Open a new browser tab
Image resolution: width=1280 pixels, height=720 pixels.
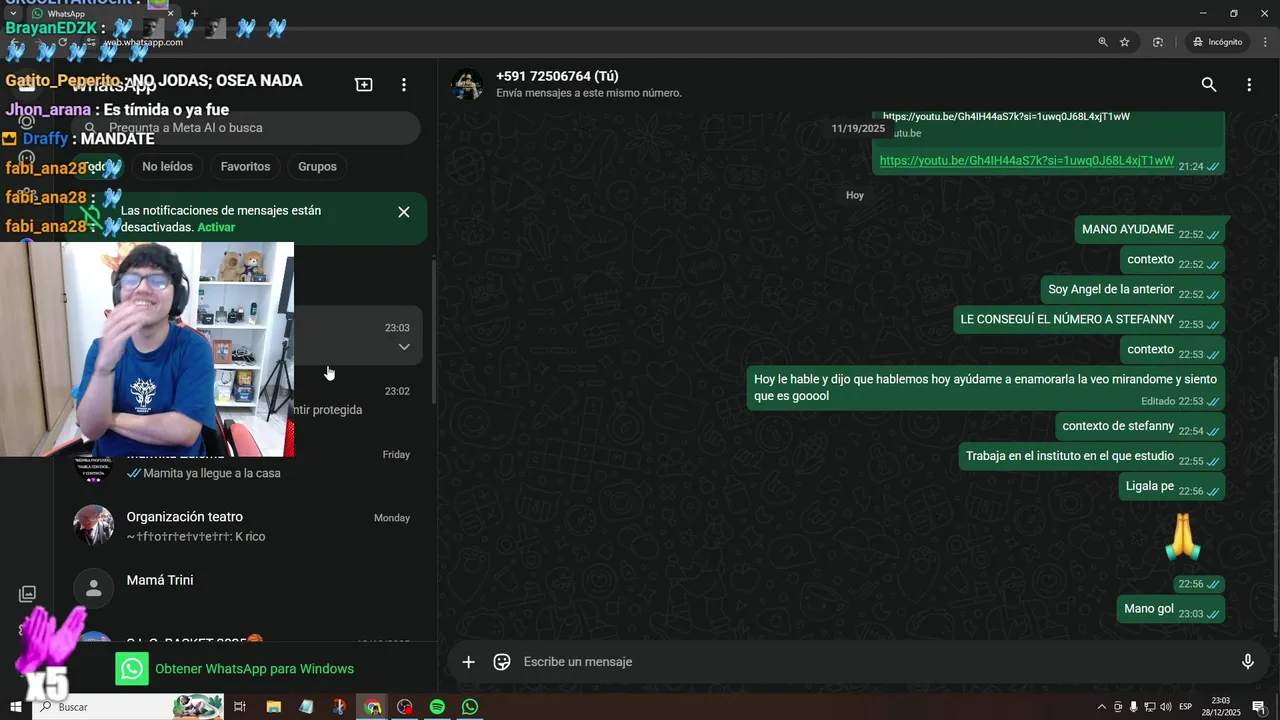(x=194, y=14)
